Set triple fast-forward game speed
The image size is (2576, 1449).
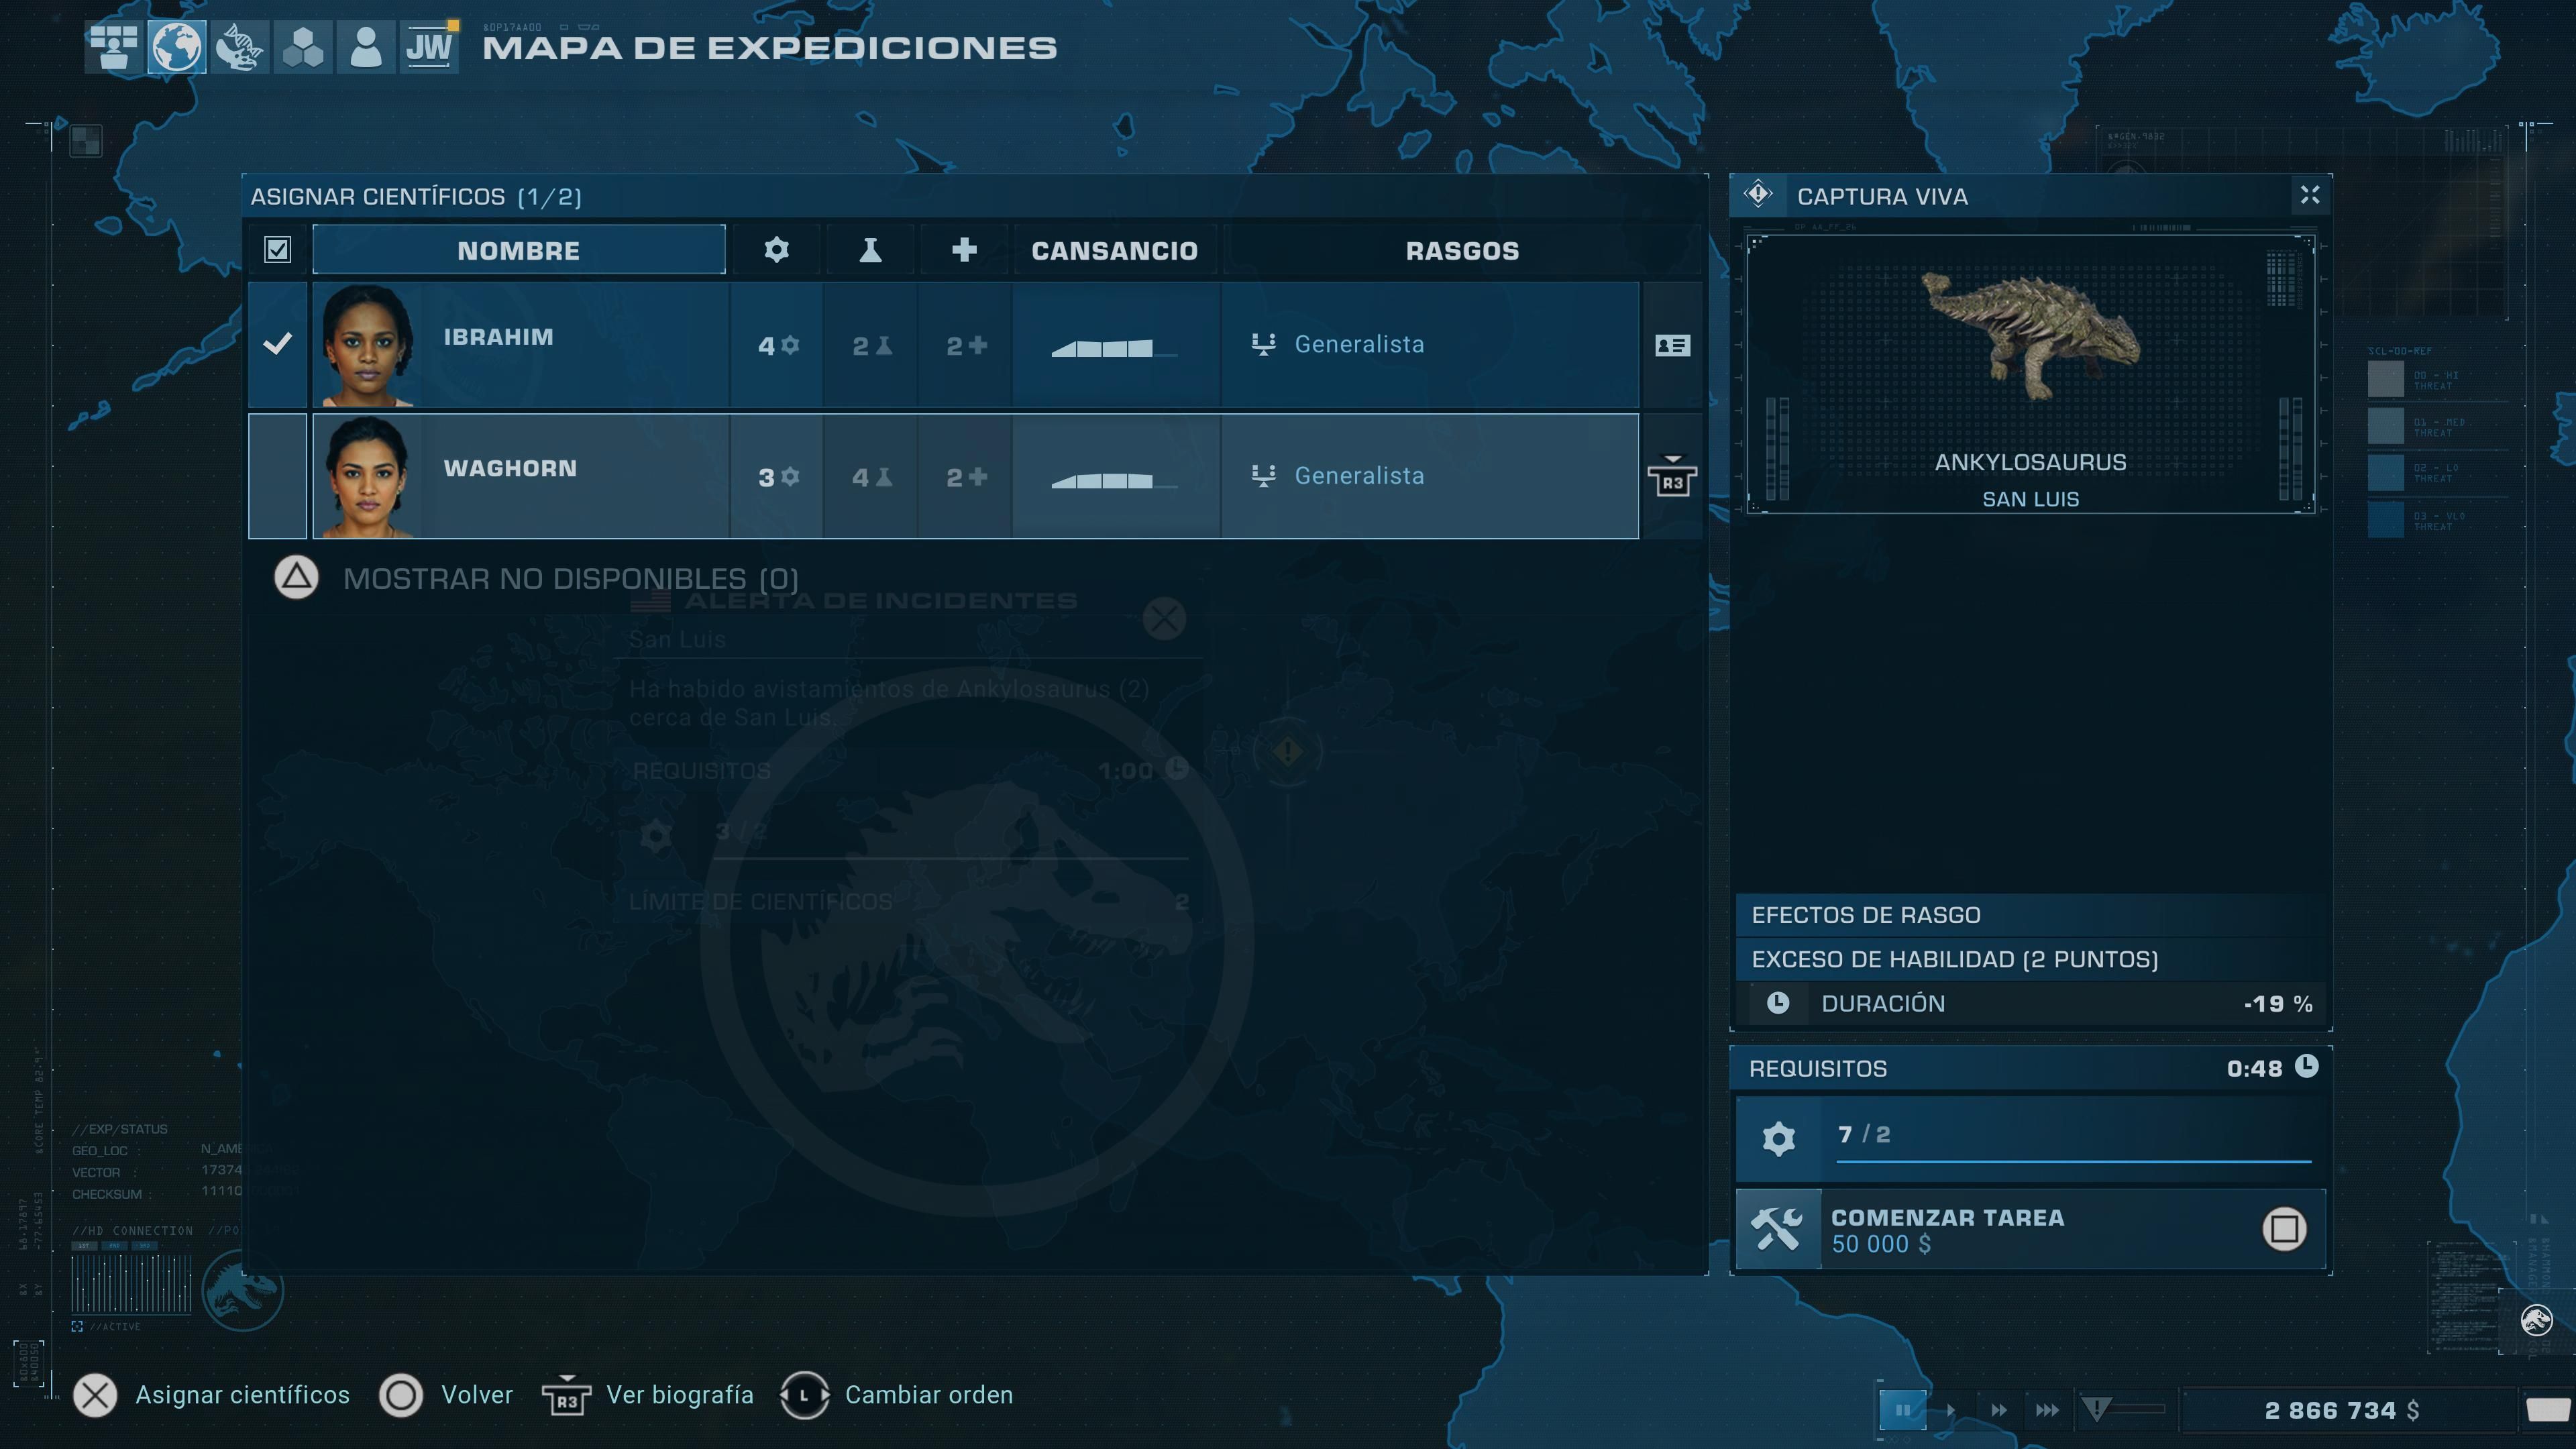click(x=2046, y=1410)
